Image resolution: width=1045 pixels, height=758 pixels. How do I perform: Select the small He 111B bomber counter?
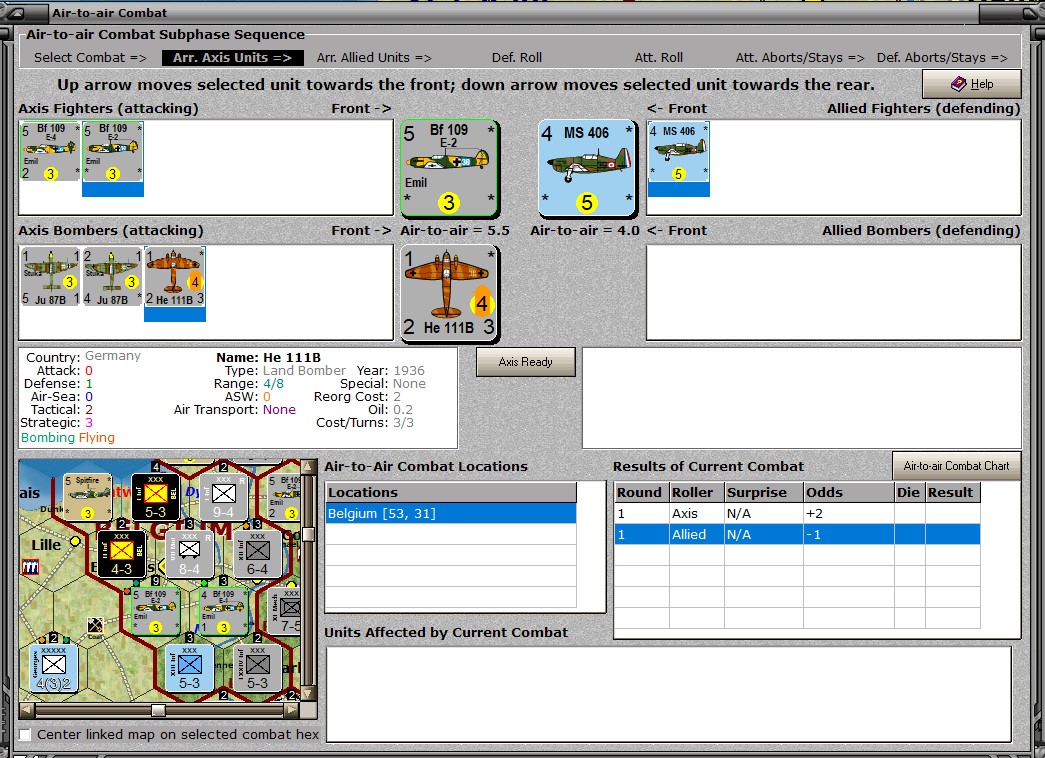pyautogui.click(x=175, y=277)
